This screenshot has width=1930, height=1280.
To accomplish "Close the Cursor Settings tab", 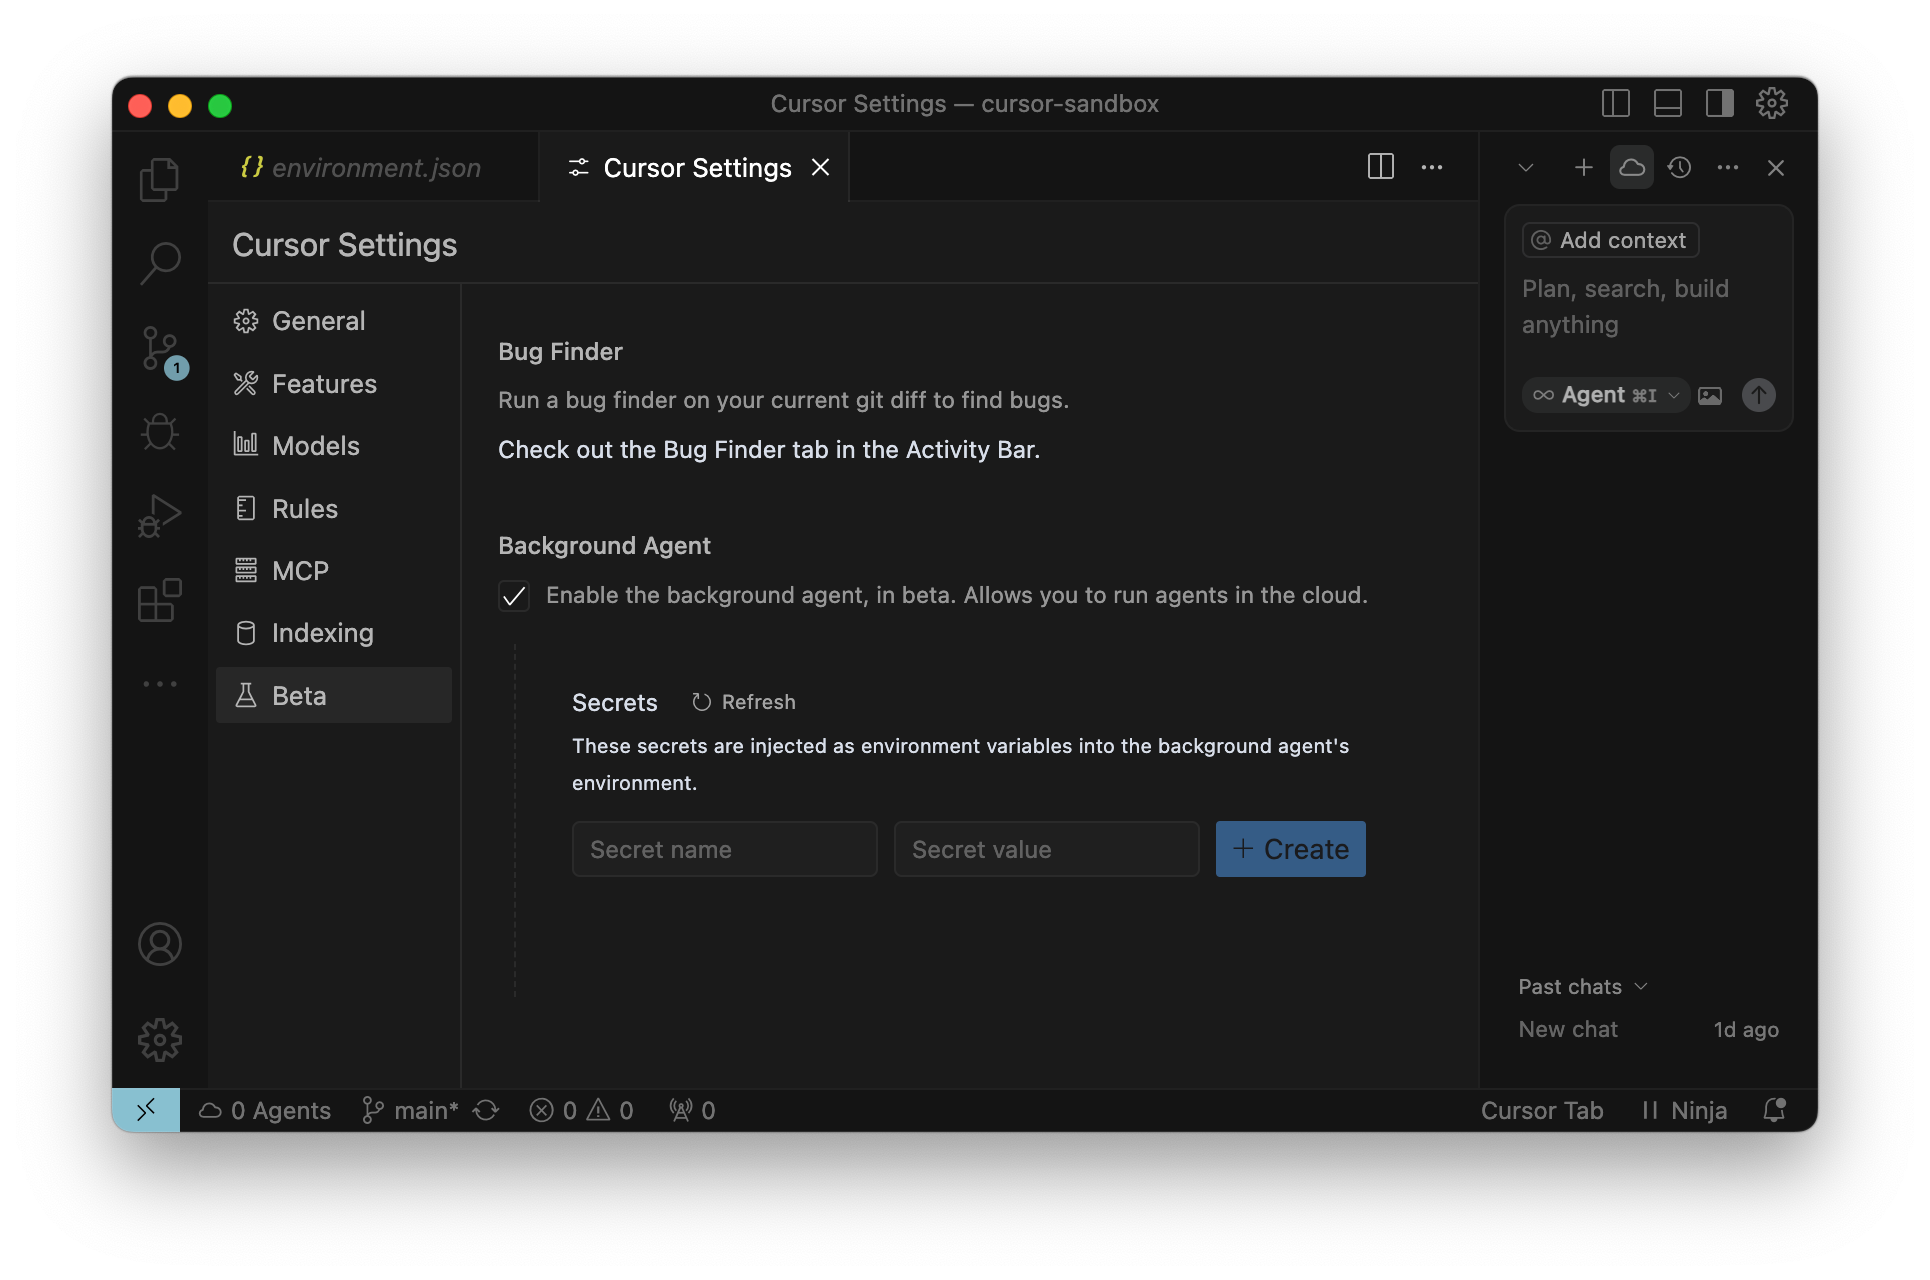I will click(x=820, y=167).
